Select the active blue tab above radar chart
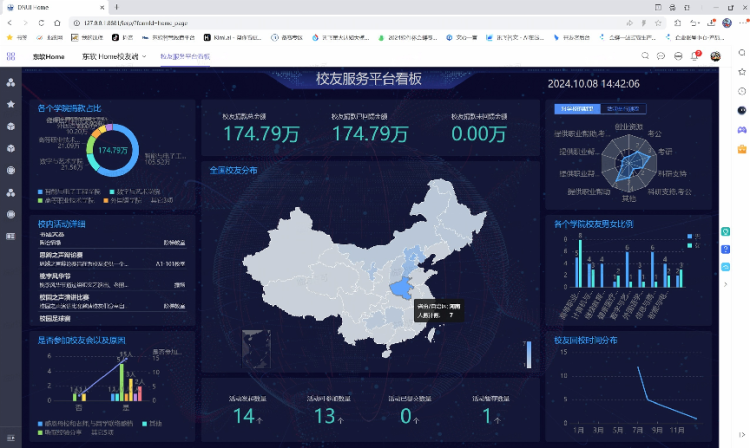This screenshot has width=750, height=448. pyautogui.click(x=577, y=109)
